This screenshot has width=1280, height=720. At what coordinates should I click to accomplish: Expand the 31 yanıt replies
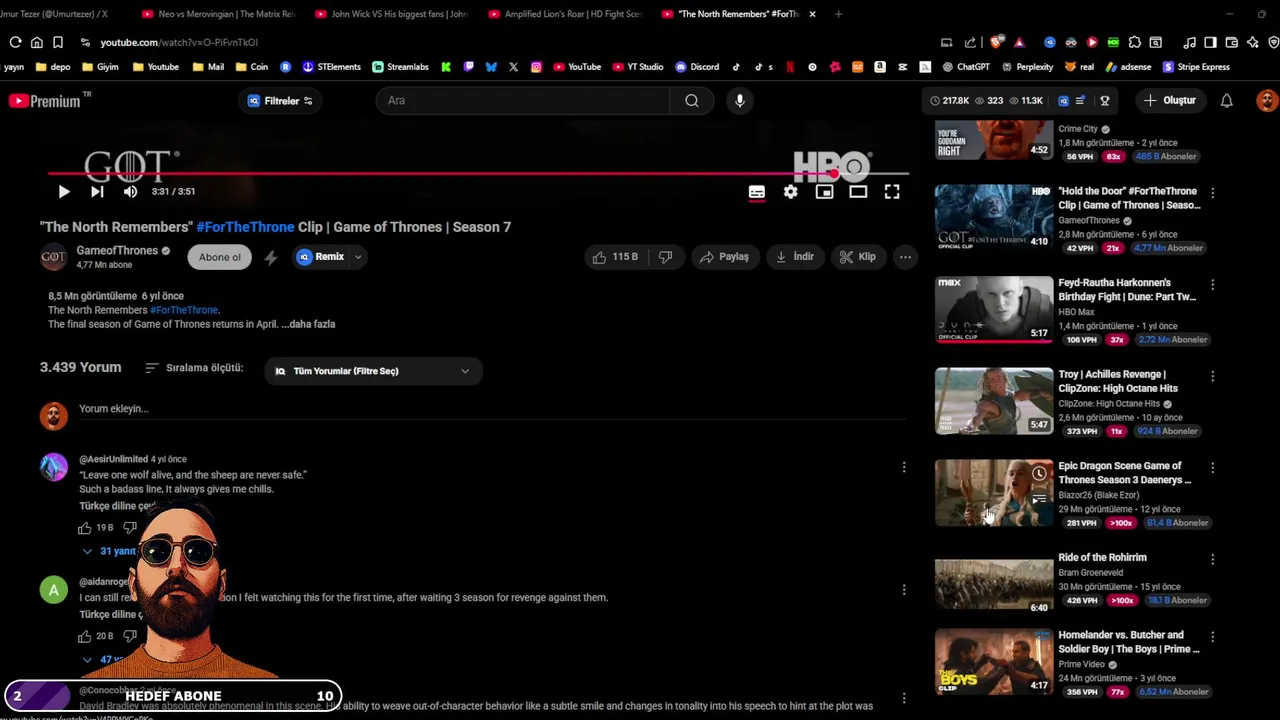point(109,551)
